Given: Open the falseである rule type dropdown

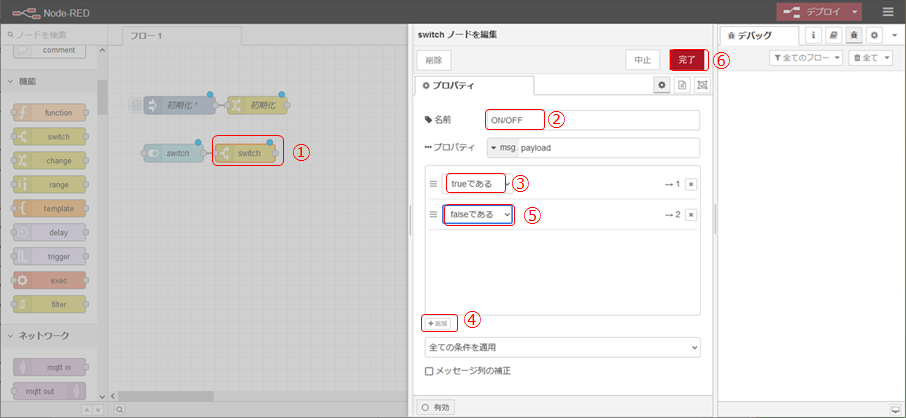Looking at the screenshot, I should tap(479, 215).
